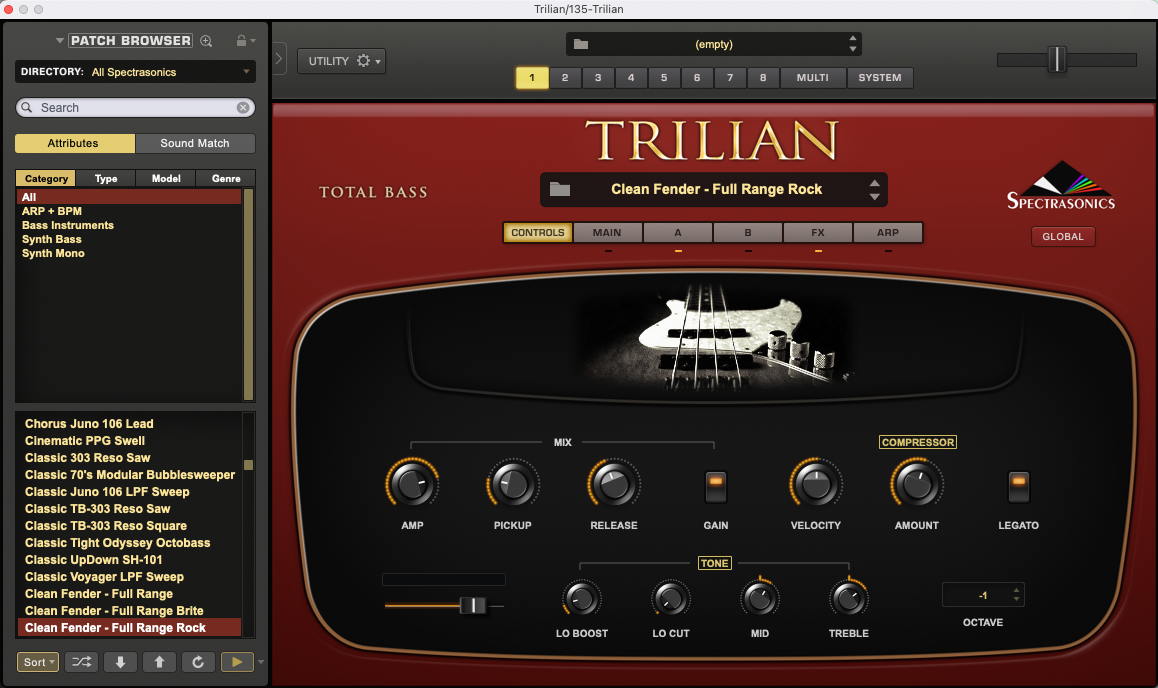Open the audition options arrow beside play
Screen dimensions: 1158x688
tap(261, 662)
